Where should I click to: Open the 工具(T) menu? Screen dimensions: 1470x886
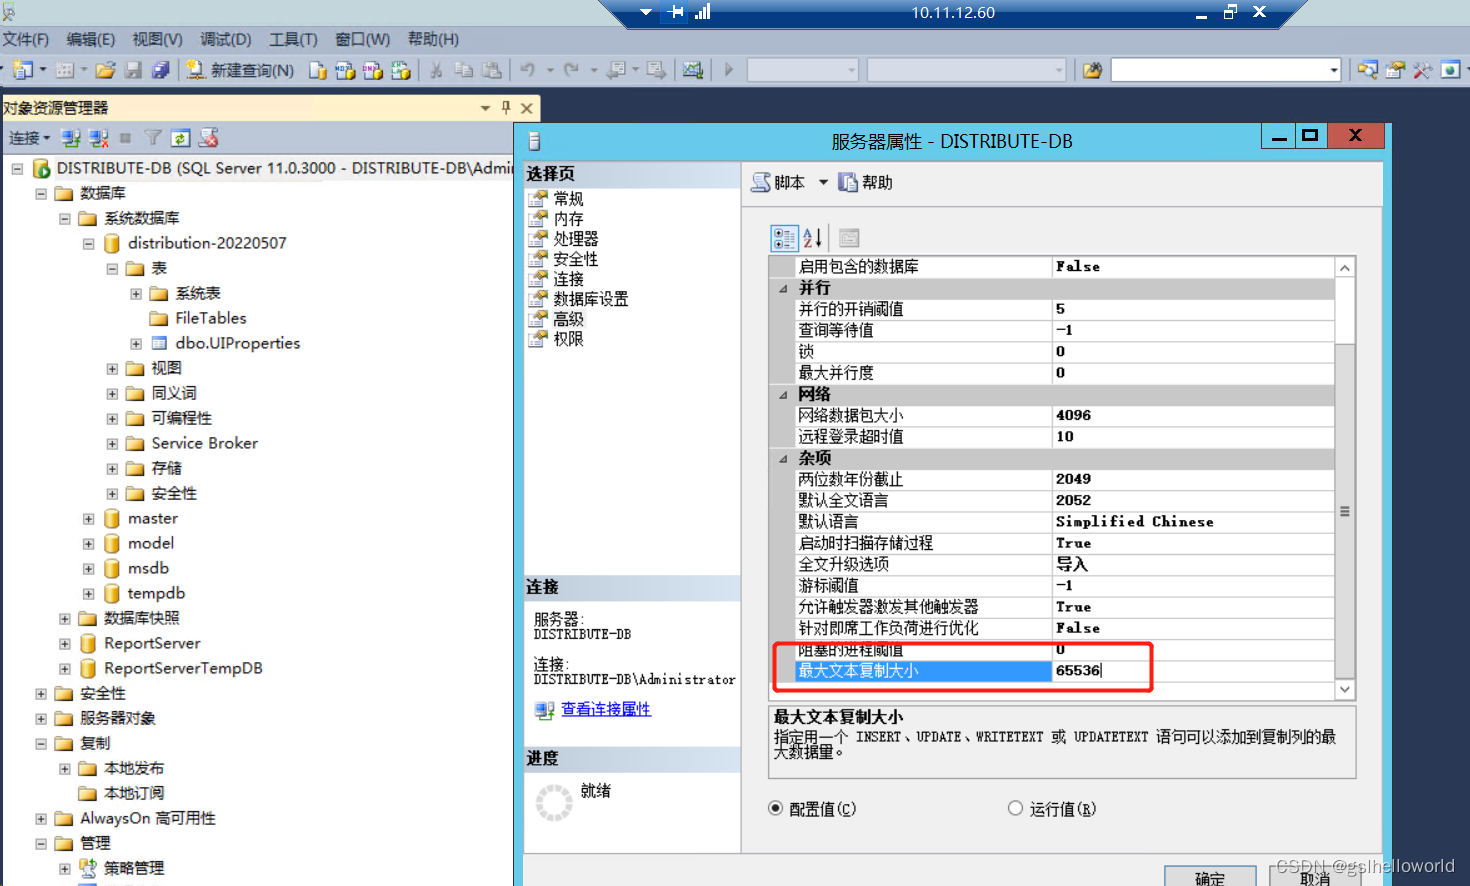(x=293, y=39)
